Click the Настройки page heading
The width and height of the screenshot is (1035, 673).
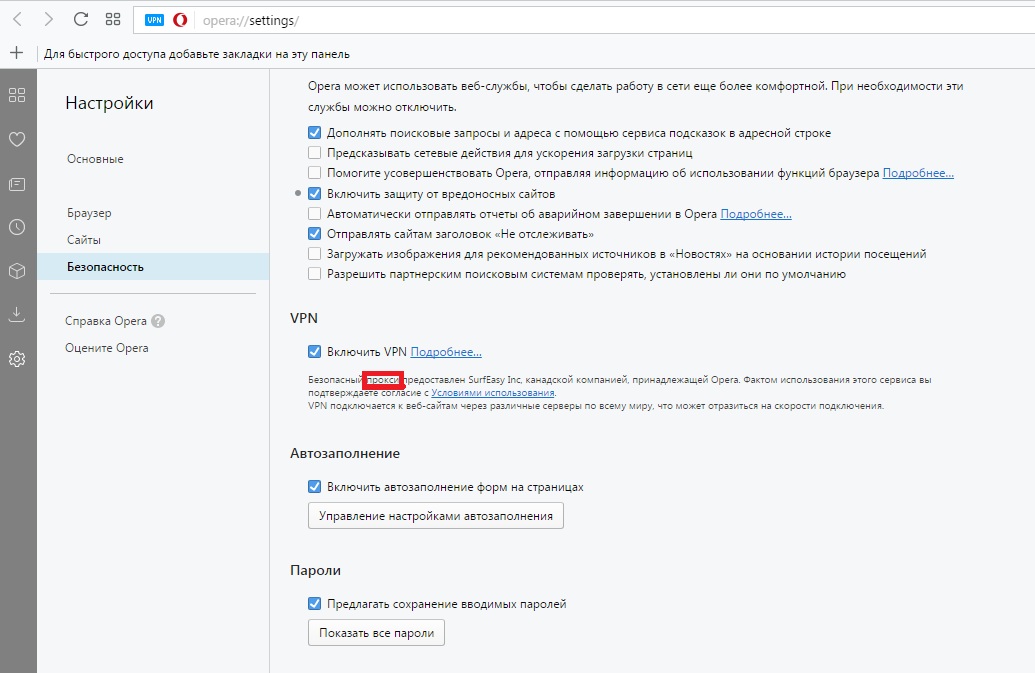(110, 103)
